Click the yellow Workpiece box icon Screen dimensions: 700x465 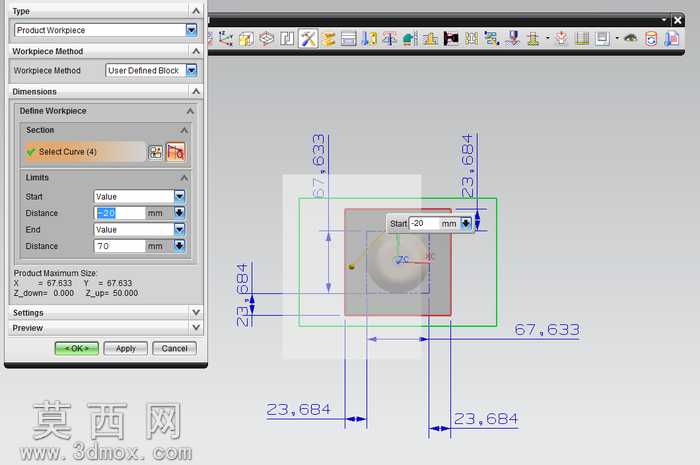(246, 39)
